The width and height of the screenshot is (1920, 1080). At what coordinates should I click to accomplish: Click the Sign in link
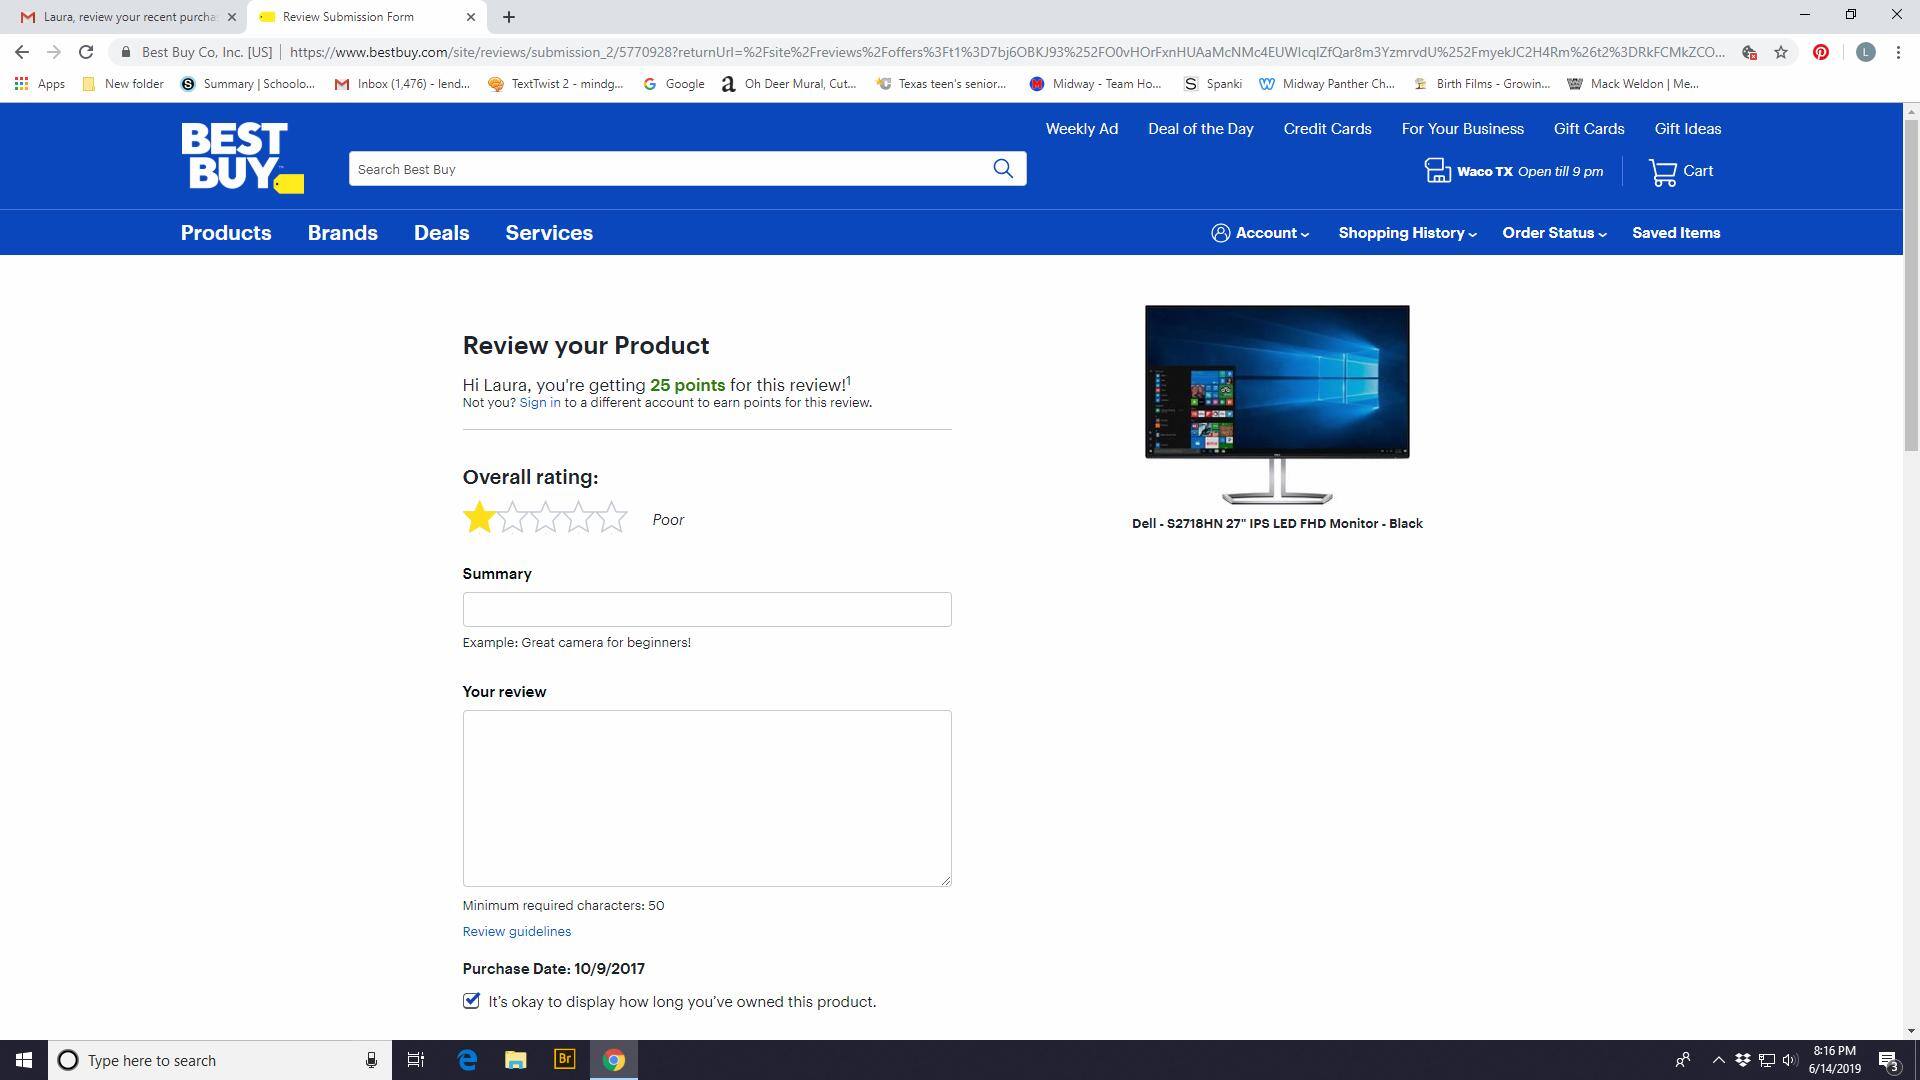[539, 402]
